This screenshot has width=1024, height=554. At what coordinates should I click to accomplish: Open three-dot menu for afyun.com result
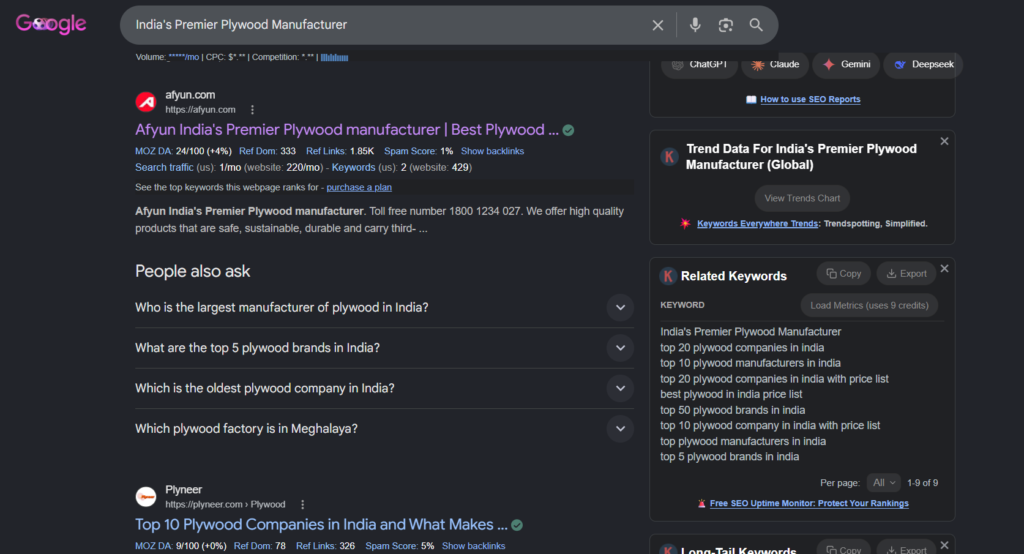pyautogui.click(x=252, y=110)
